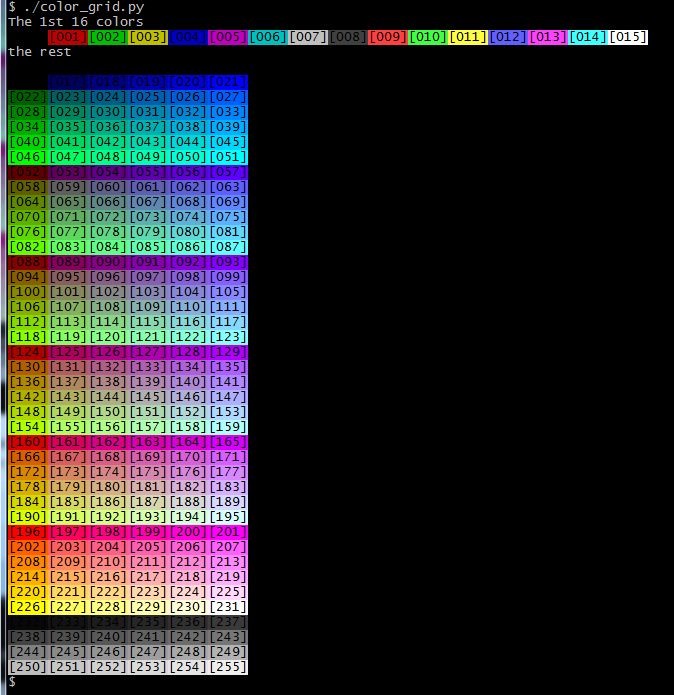This screenshot has height=695, width=674.
Task: Click the [145] gray-mauve cell
Action: pyautogui.click(x=148, y=397)
